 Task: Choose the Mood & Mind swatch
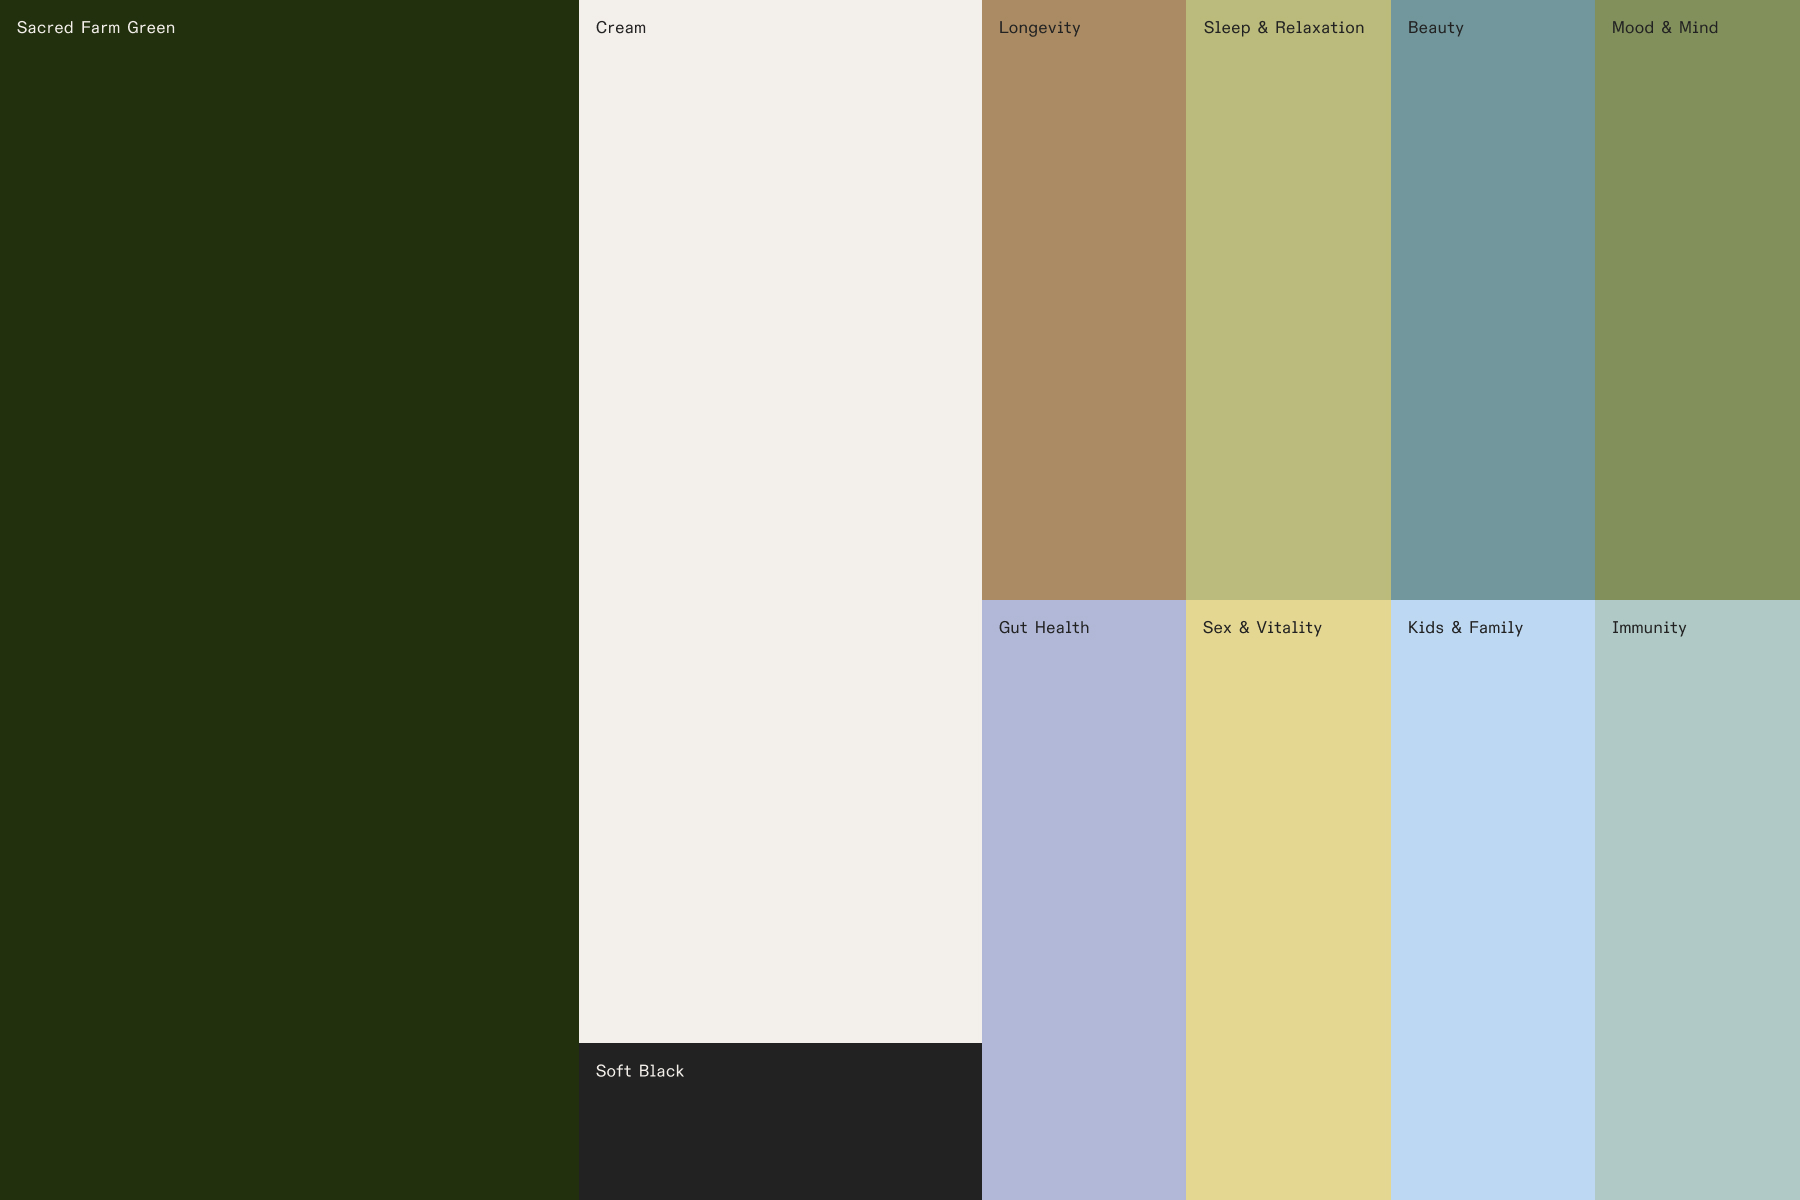tap(1697, 300)
